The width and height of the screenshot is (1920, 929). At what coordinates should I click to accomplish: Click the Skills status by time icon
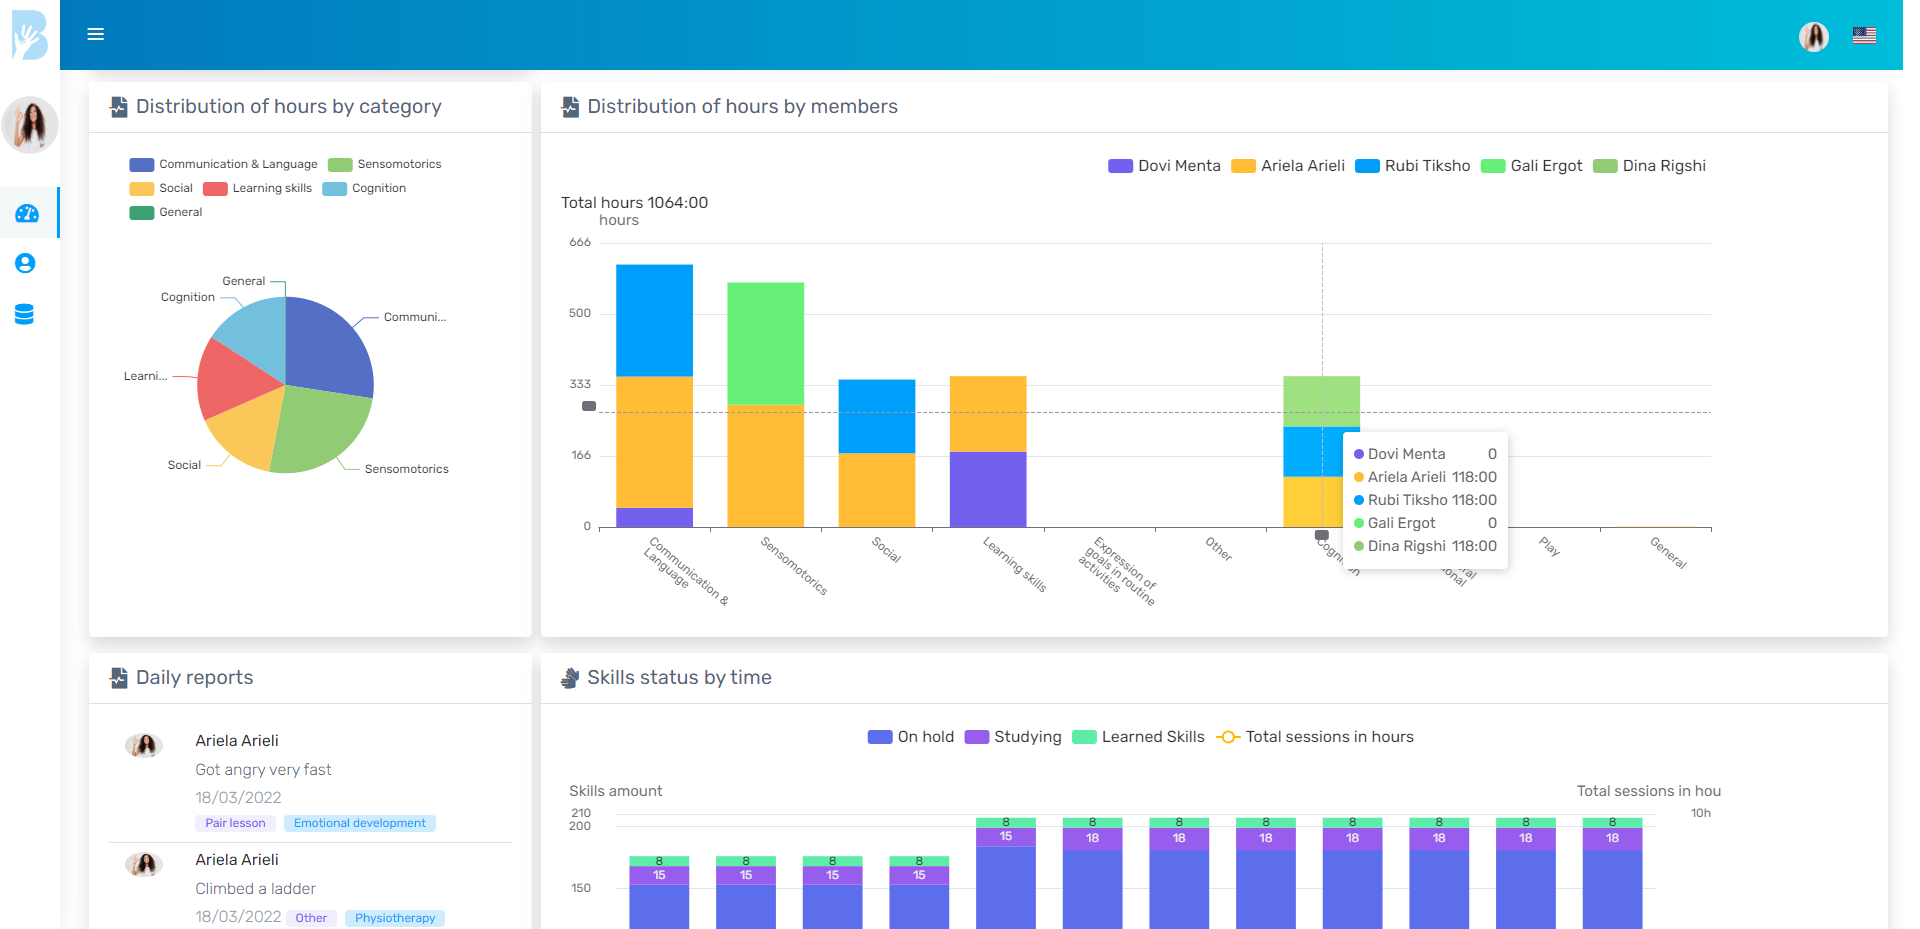(570, 678)
